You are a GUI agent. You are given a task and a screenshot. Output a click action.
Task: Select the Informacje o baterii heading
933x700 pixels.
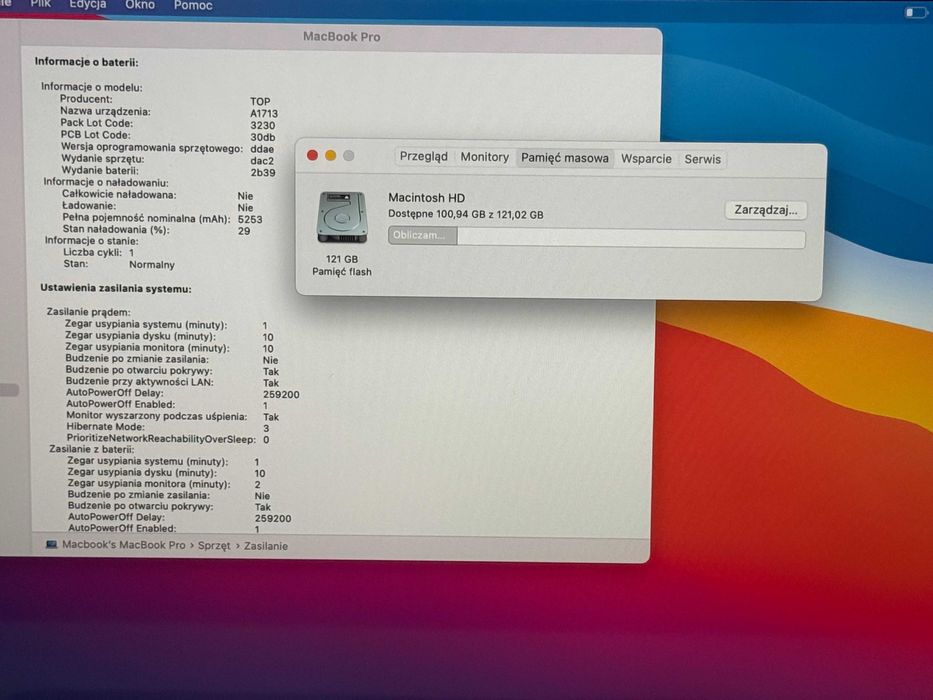click(x=86, y=61)
